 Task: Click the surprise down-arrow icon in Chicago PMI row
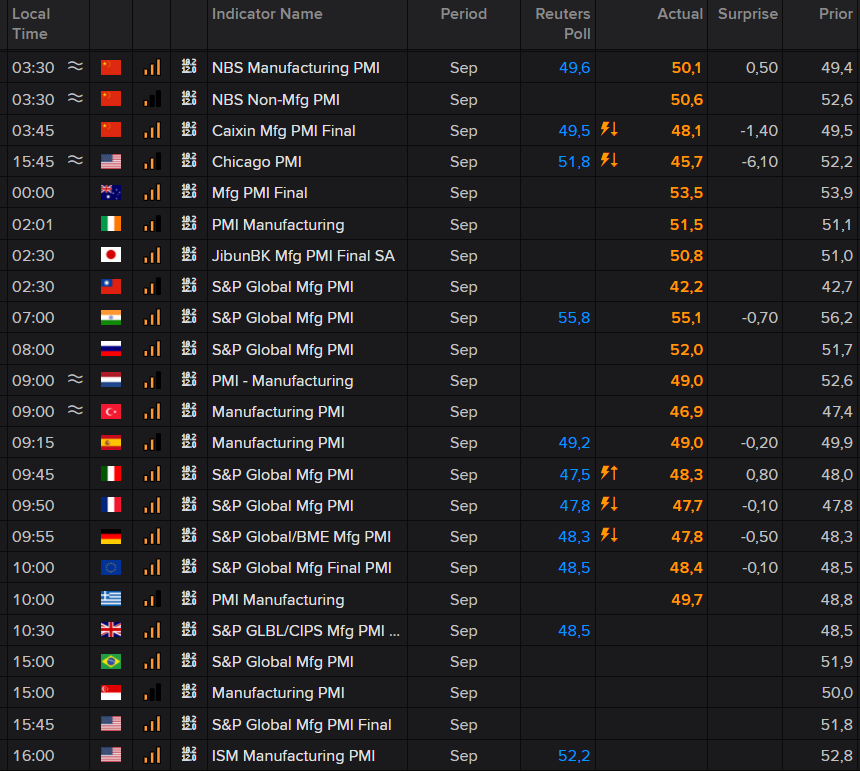609,160
